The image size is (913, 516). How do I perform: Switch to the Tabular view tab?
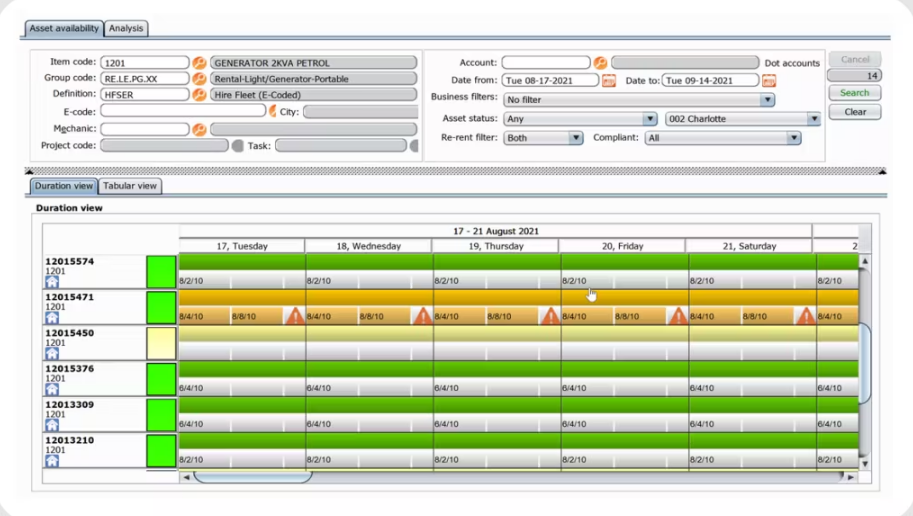click(x=130, y=186)
